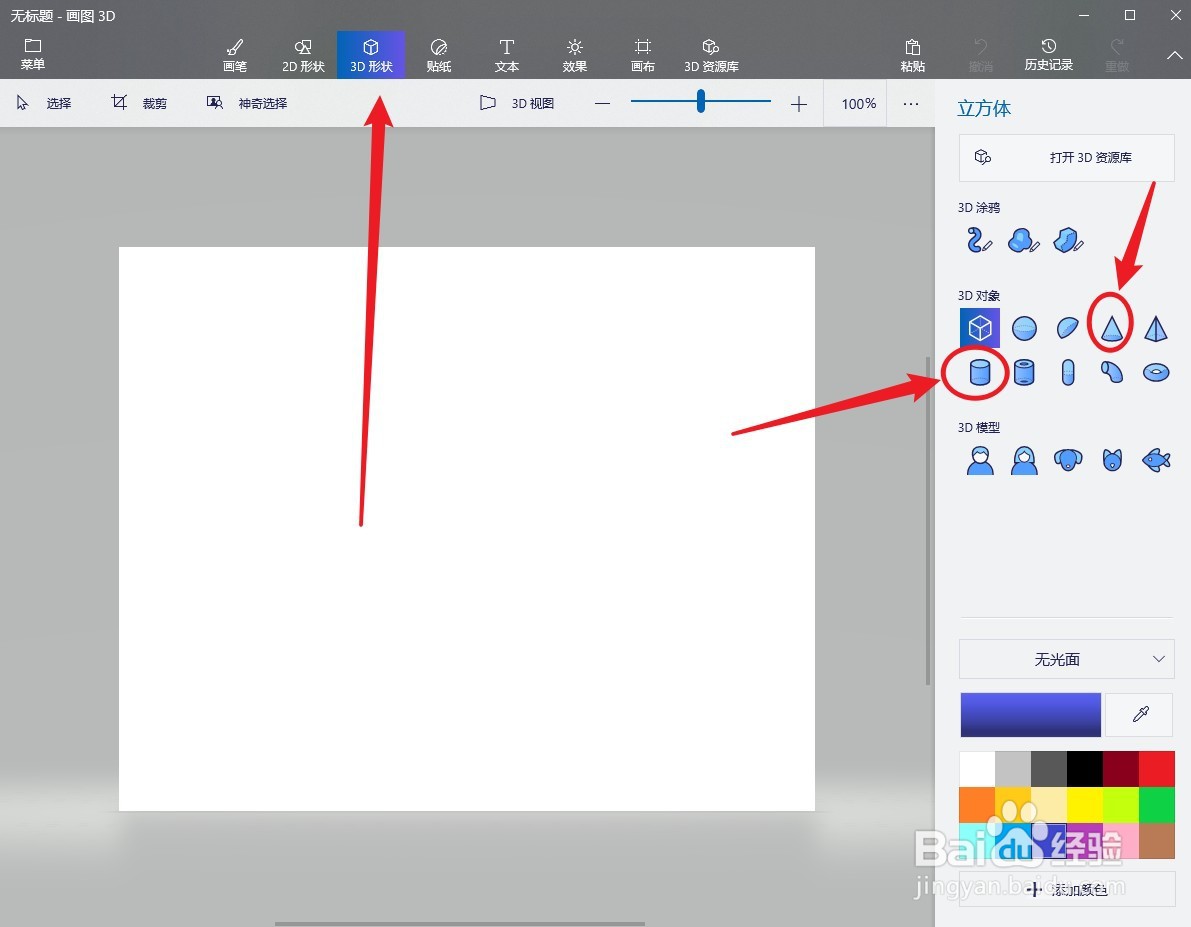The width and height of the screenshot is (1191, 927).
Task: Select the 画笔 brushes tool
Action: click(235, 55)
